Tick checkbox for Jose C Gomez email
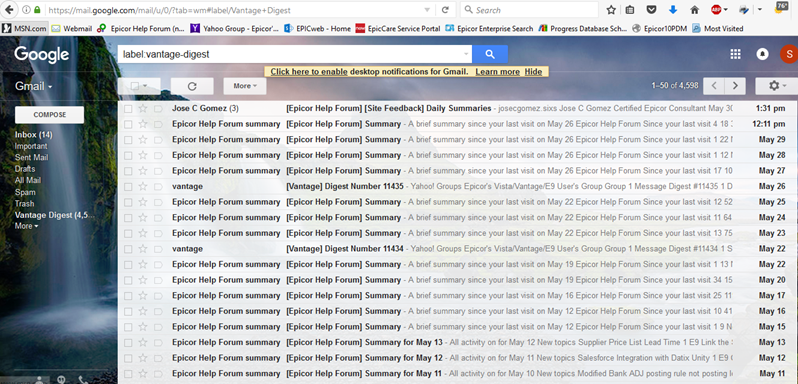 128,108
